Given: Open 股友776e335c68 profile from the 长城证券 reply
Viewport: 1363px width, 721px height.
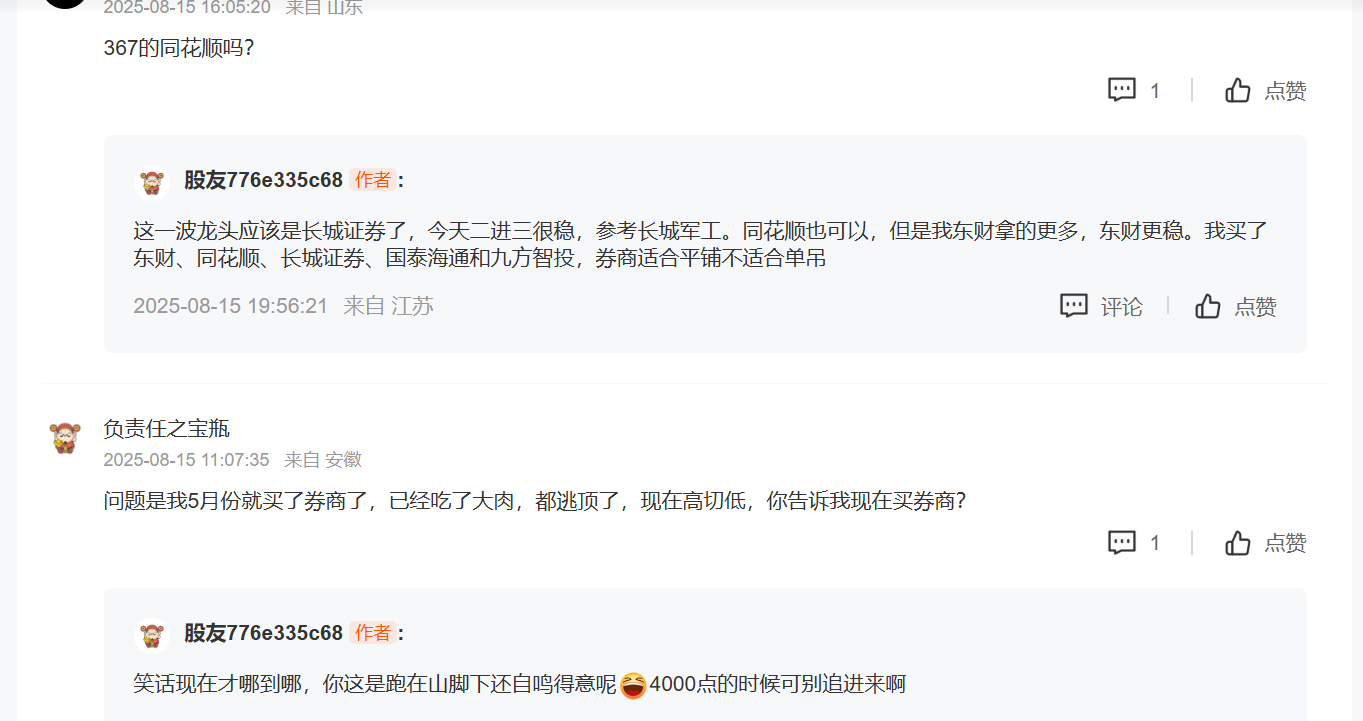Looking at the screenshot, I should pos(263,181).
